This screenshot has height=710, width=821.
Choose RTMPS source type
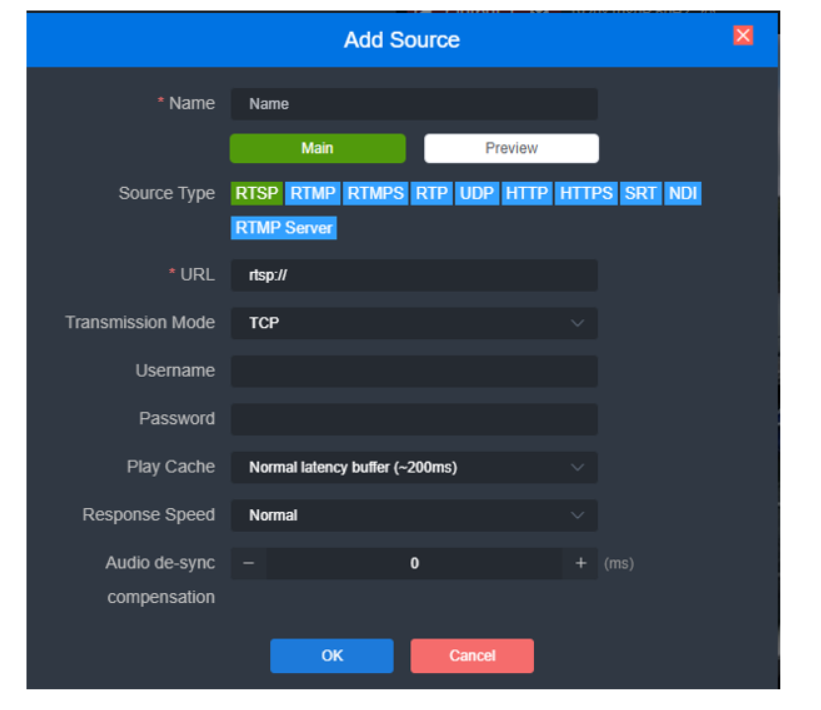[x=375, y=193]
